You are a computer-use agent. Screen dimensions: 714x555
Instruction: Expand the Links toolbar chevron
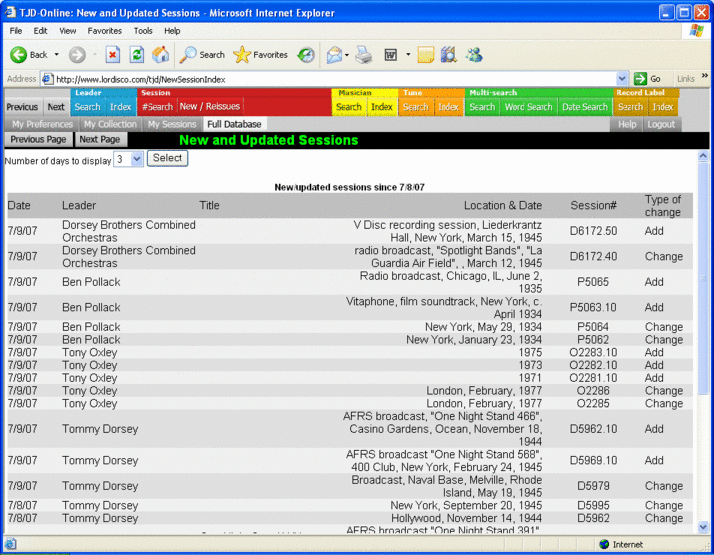[x=705, y=76]
